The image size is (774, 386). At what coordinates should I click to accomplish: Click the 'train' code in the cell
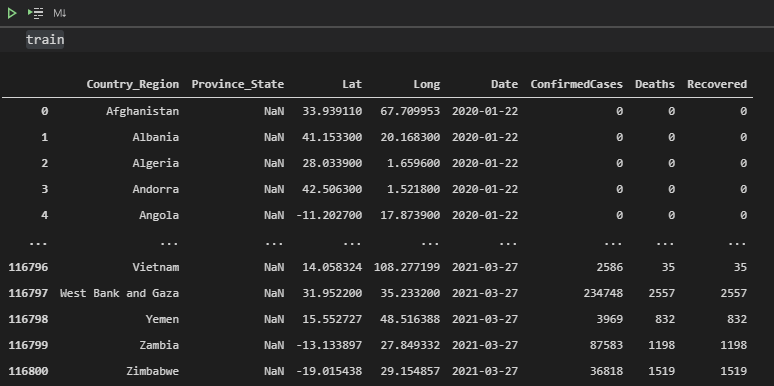pyautogui.click(x=45, y=39)
